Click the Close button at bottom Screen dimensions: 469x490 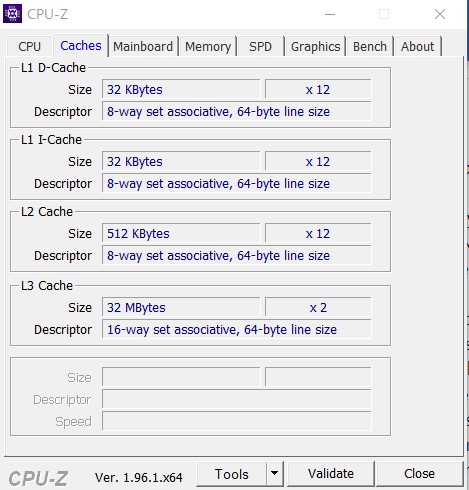click(x=419, y=474)
